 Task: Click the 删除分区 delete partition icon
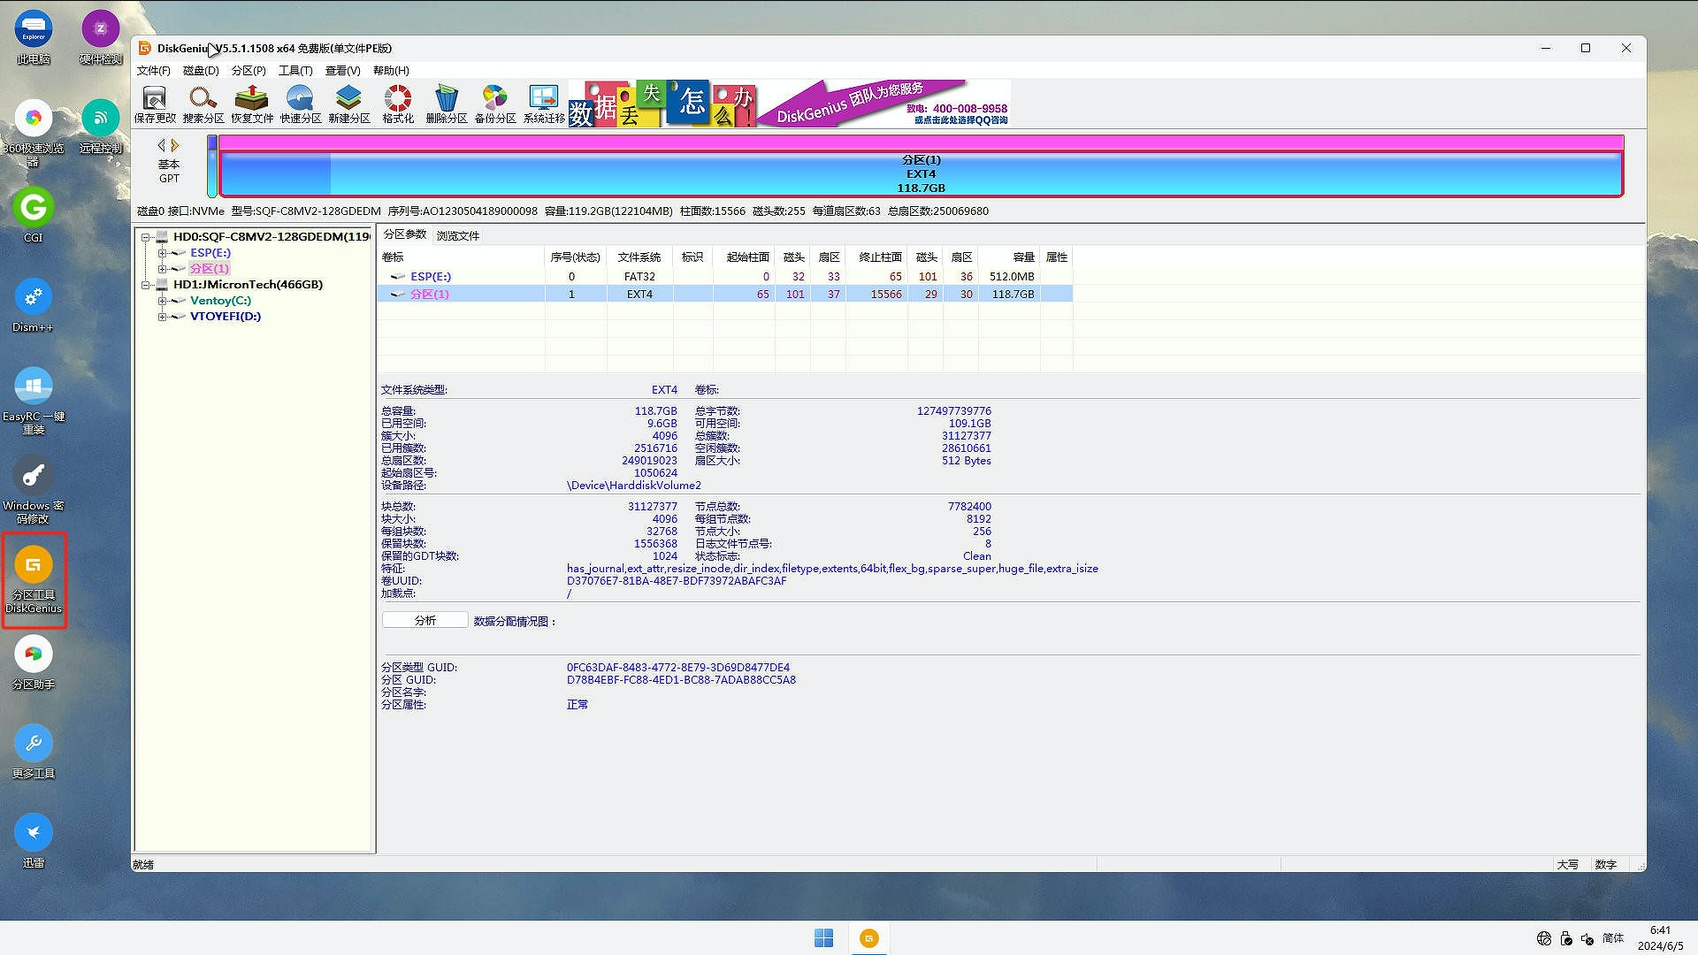coord(446,104)
